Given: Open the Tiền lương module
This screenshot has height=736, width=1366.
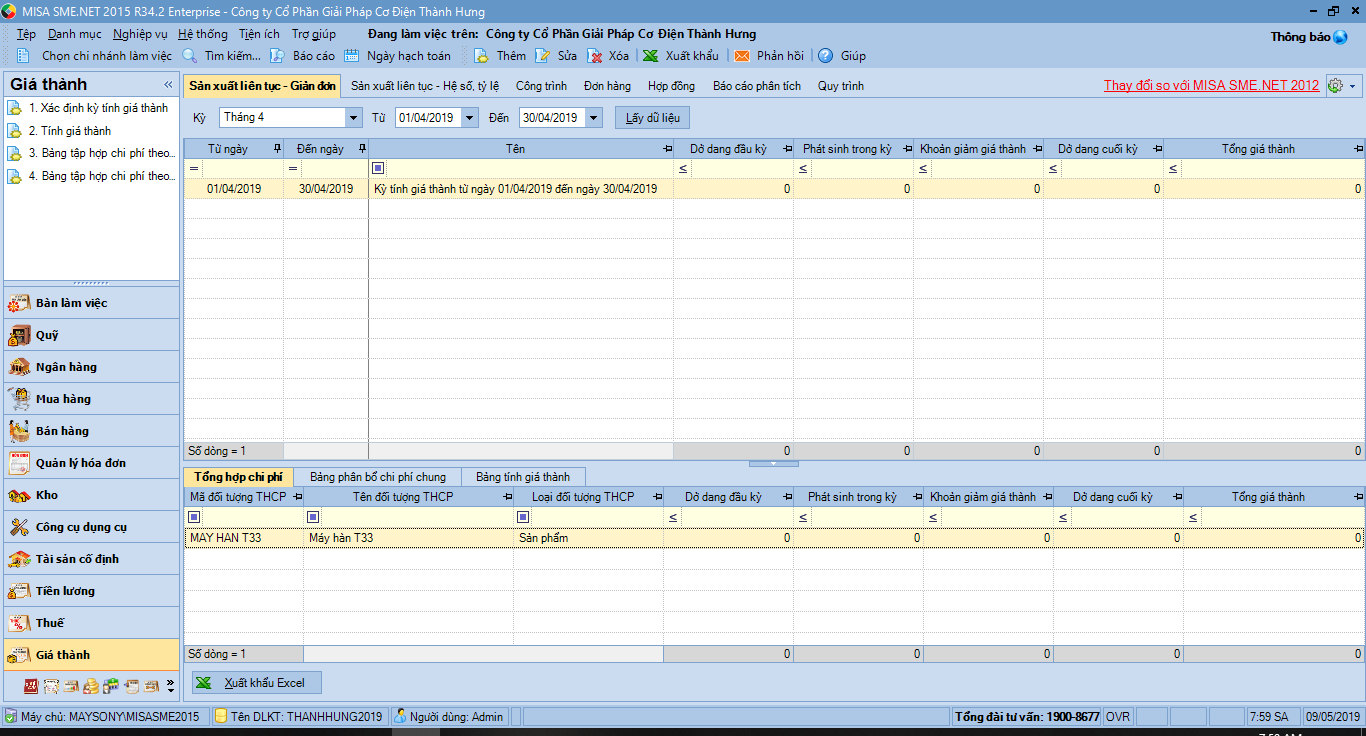Looking at the screenshot, I should pos(91,591).
